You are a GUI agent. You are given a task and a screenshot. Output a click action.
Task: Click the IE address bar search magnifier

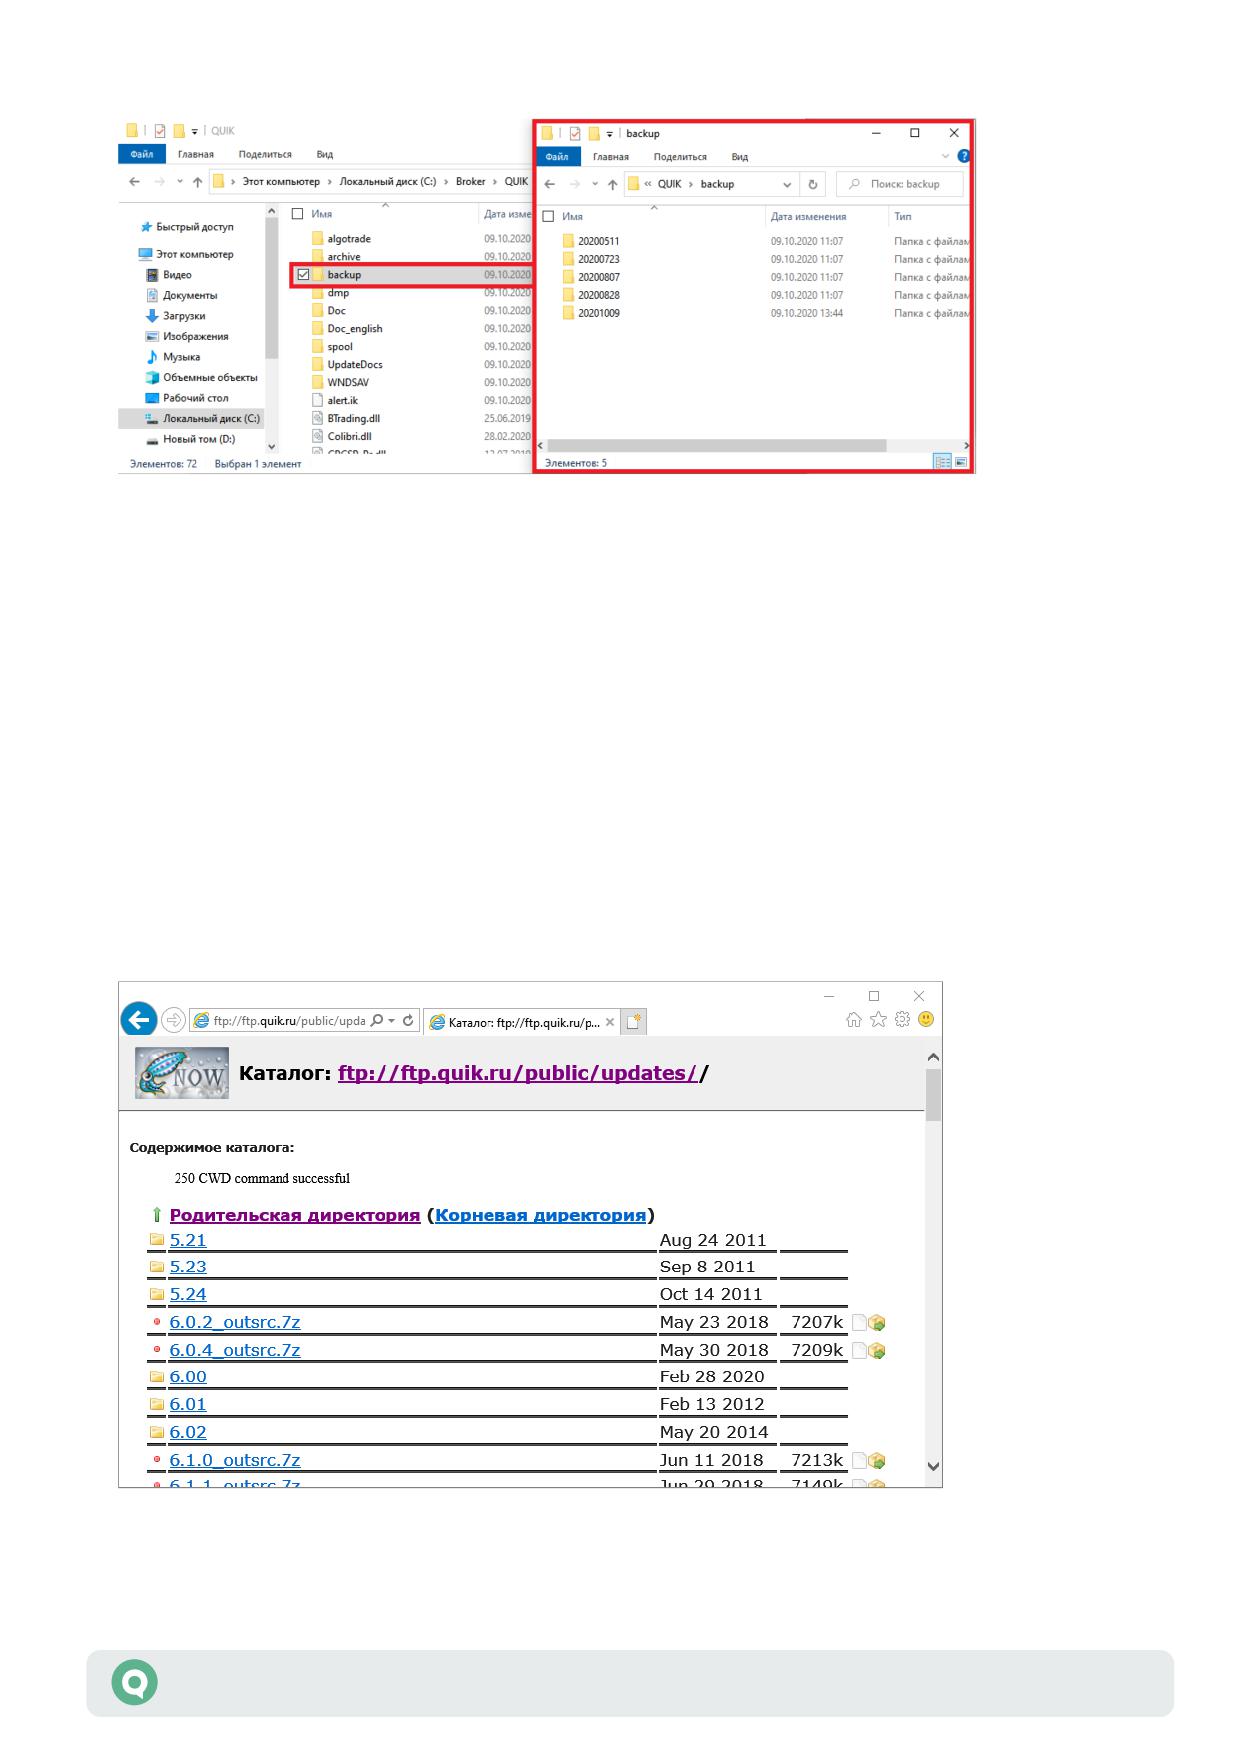377,1020
